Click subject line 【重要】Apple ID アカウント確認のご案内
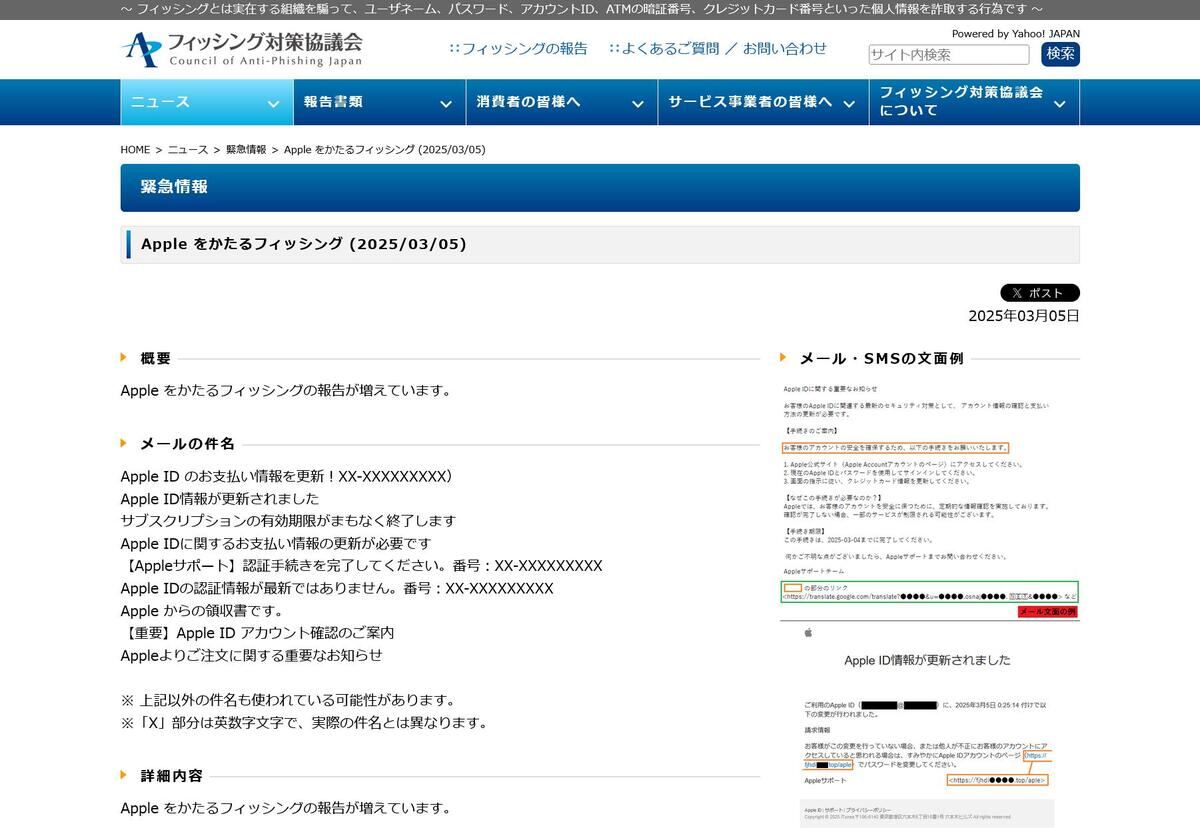The image size is (1200, 828). 258,633
